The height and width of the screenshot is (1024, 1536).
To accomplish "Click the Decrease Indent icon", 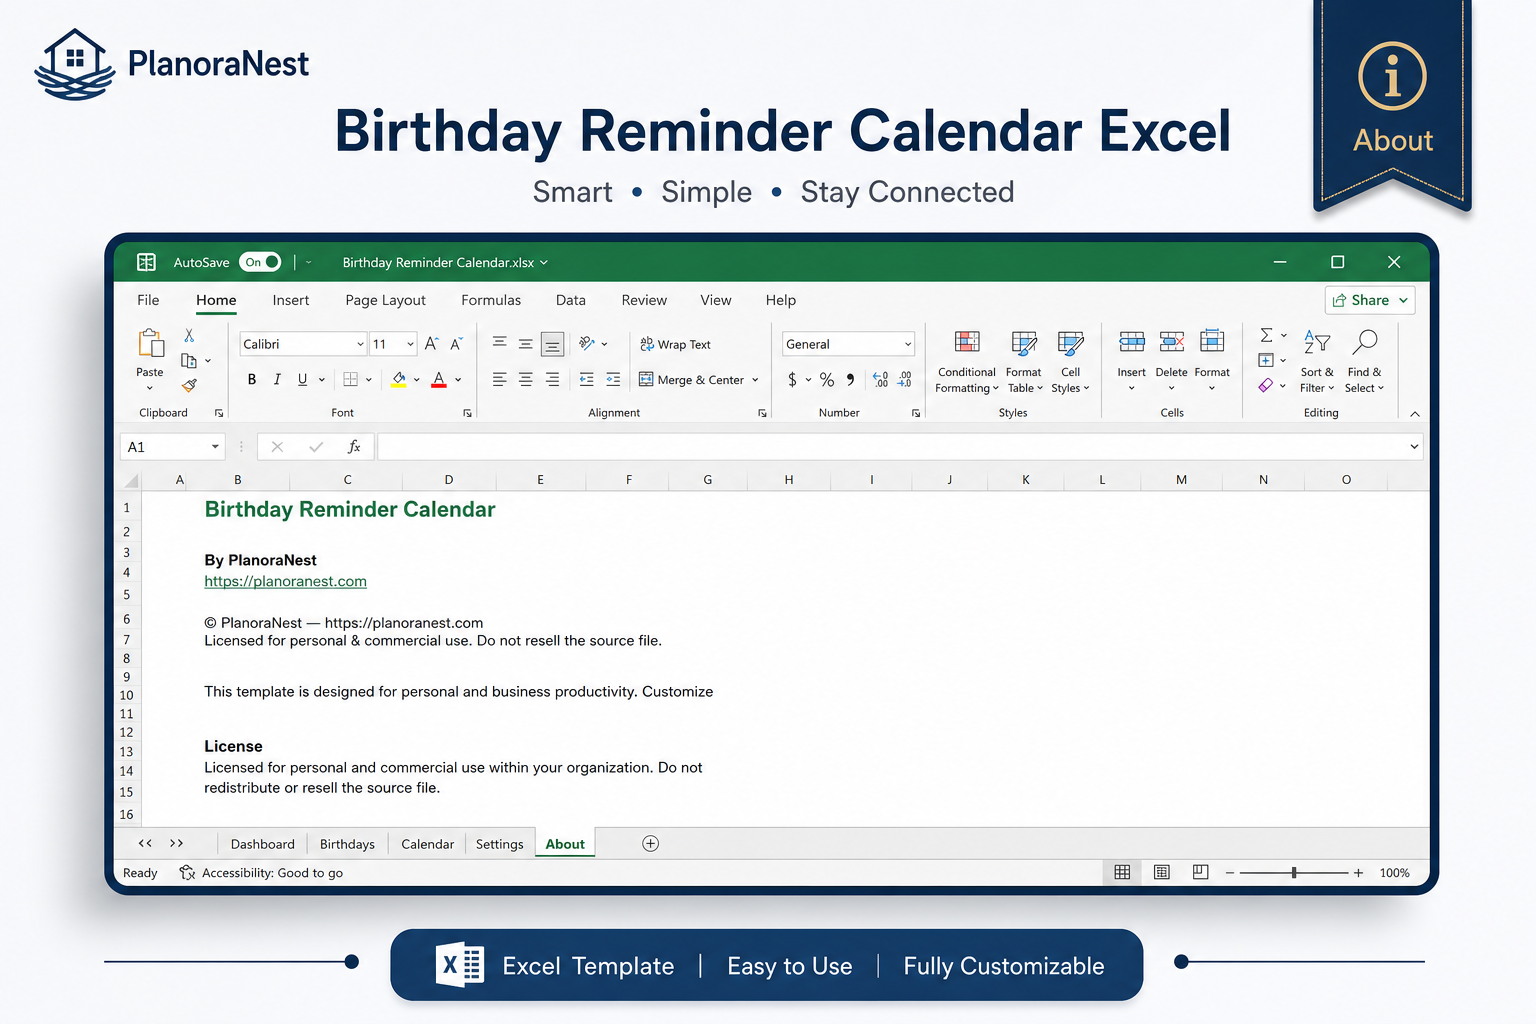I will pos(586,379).
